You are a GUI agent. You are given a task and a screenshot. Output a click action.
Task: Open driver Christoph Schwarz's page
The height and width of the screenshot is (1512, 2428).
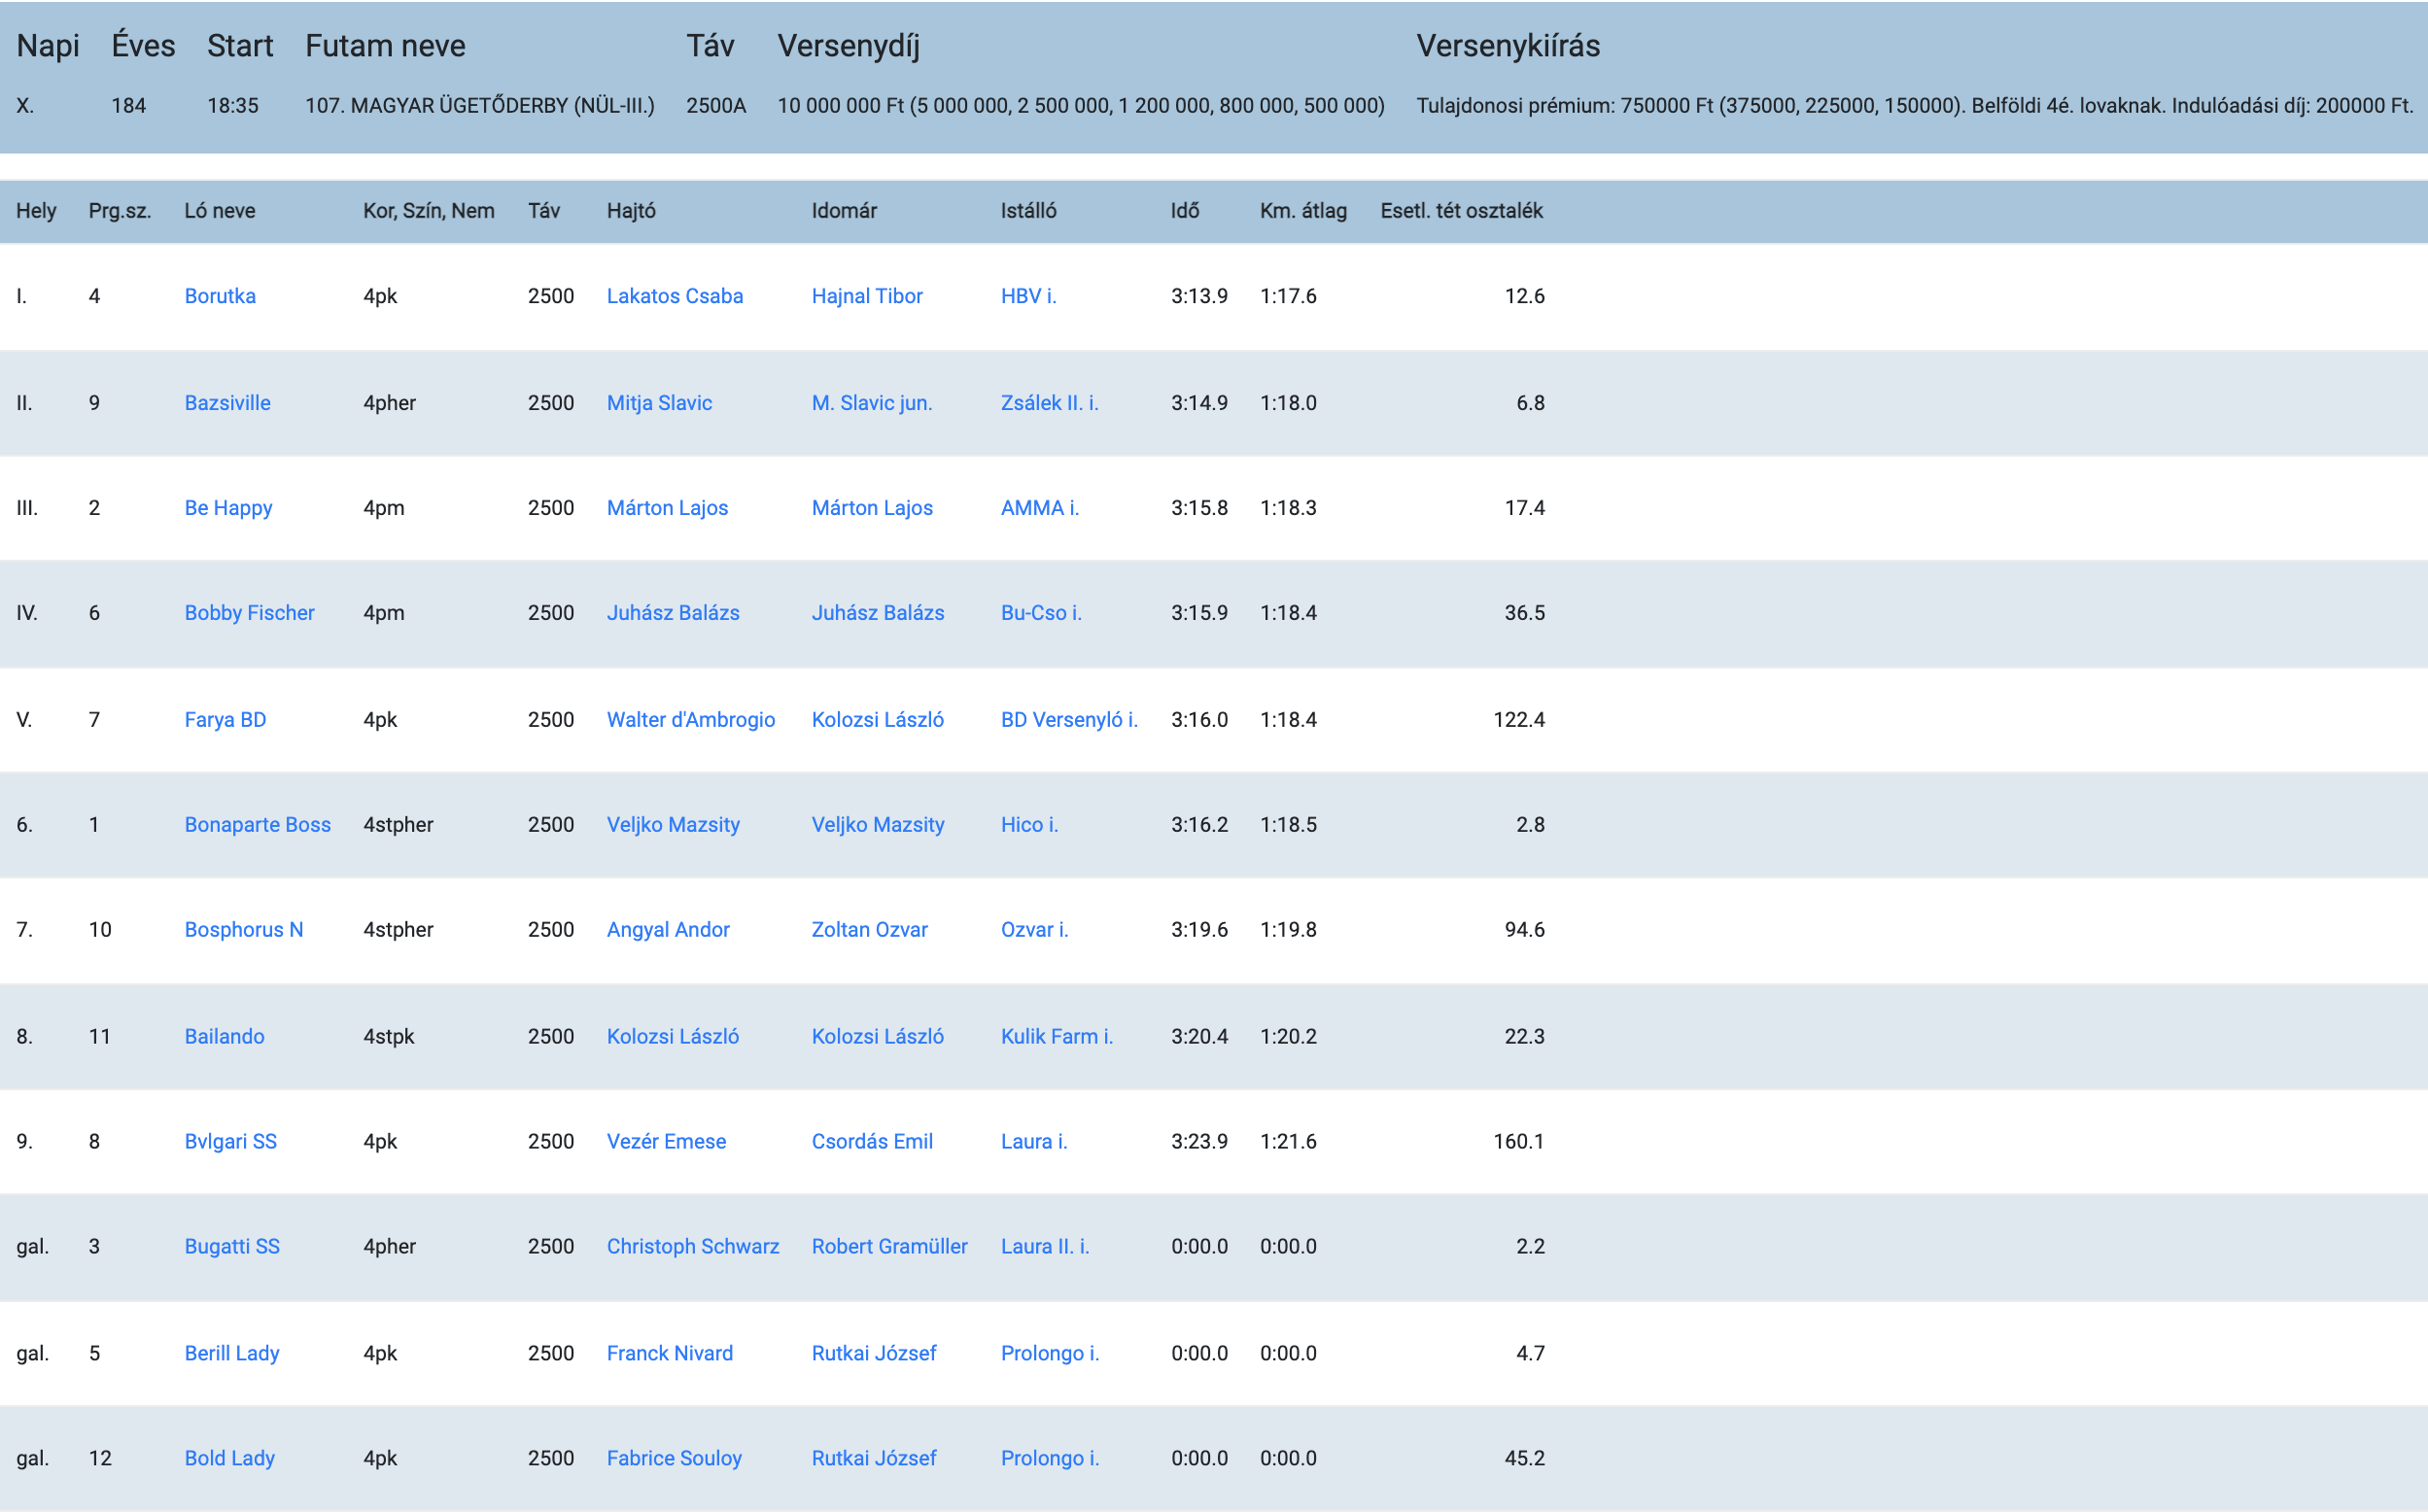693,1247
